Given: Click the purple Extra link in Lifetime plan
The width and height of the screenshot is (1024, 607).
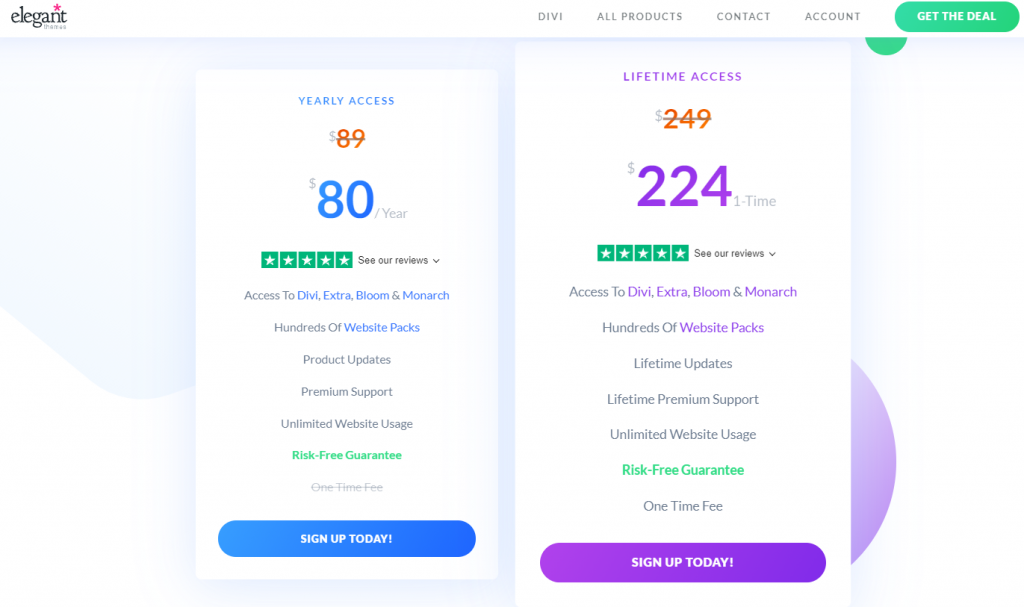Looking at the screenshot, I should 672,291.
